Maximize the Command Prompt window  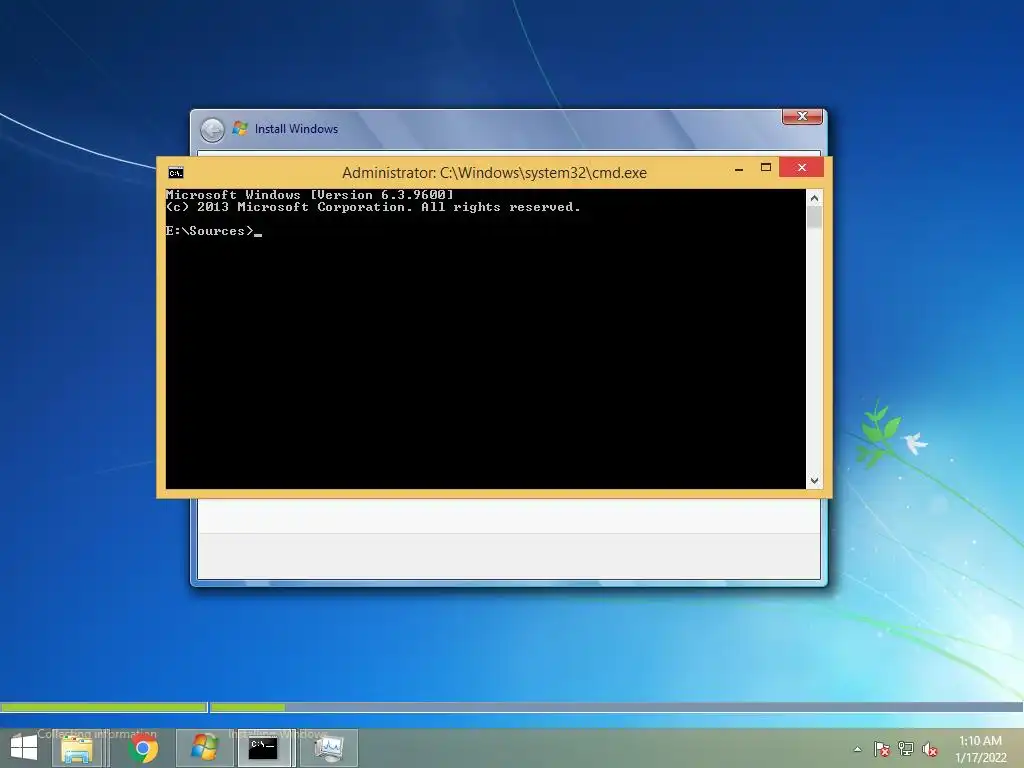765,168
